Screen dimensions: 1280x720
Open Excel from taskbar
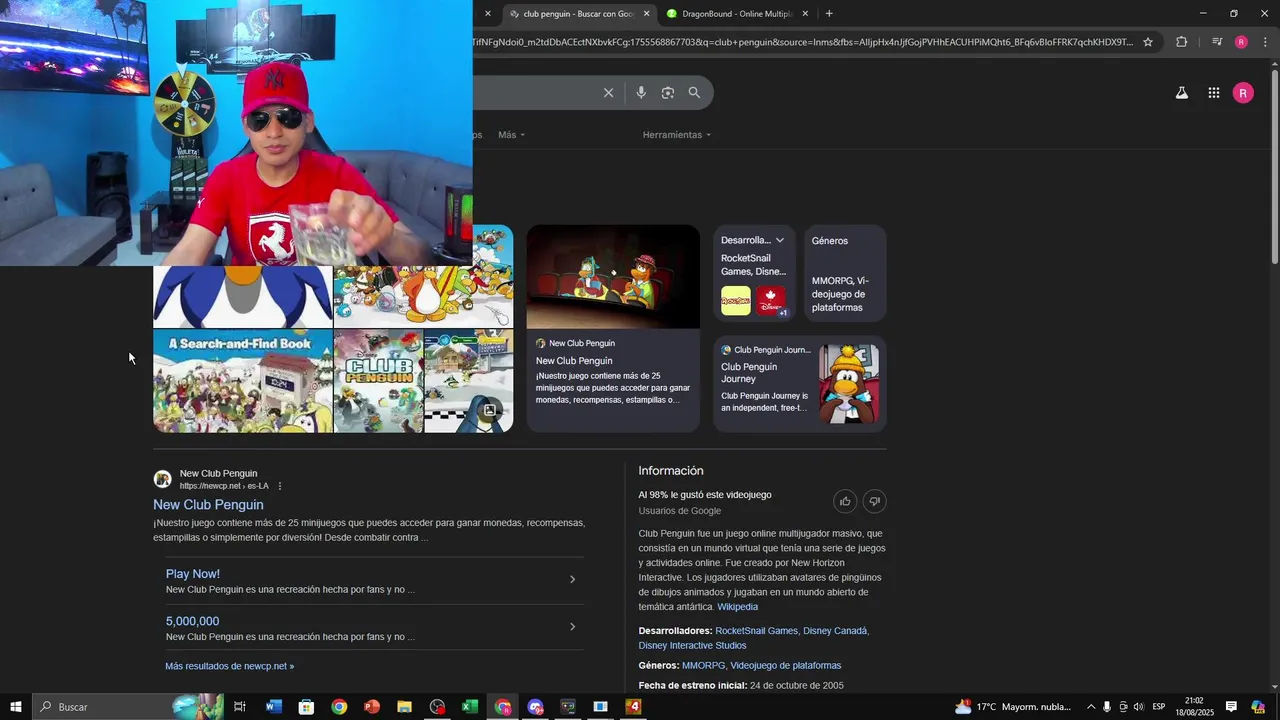pyautogui.click(x=470, y=707)
